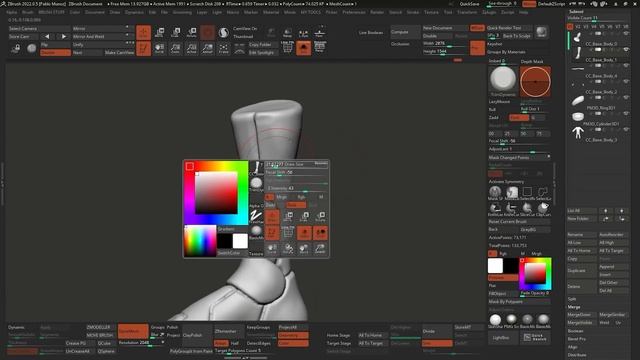Toggle the Line Fill PolyFrame icon
The width and height of the screenshot is (640, 360).
(x=287, y=48)
